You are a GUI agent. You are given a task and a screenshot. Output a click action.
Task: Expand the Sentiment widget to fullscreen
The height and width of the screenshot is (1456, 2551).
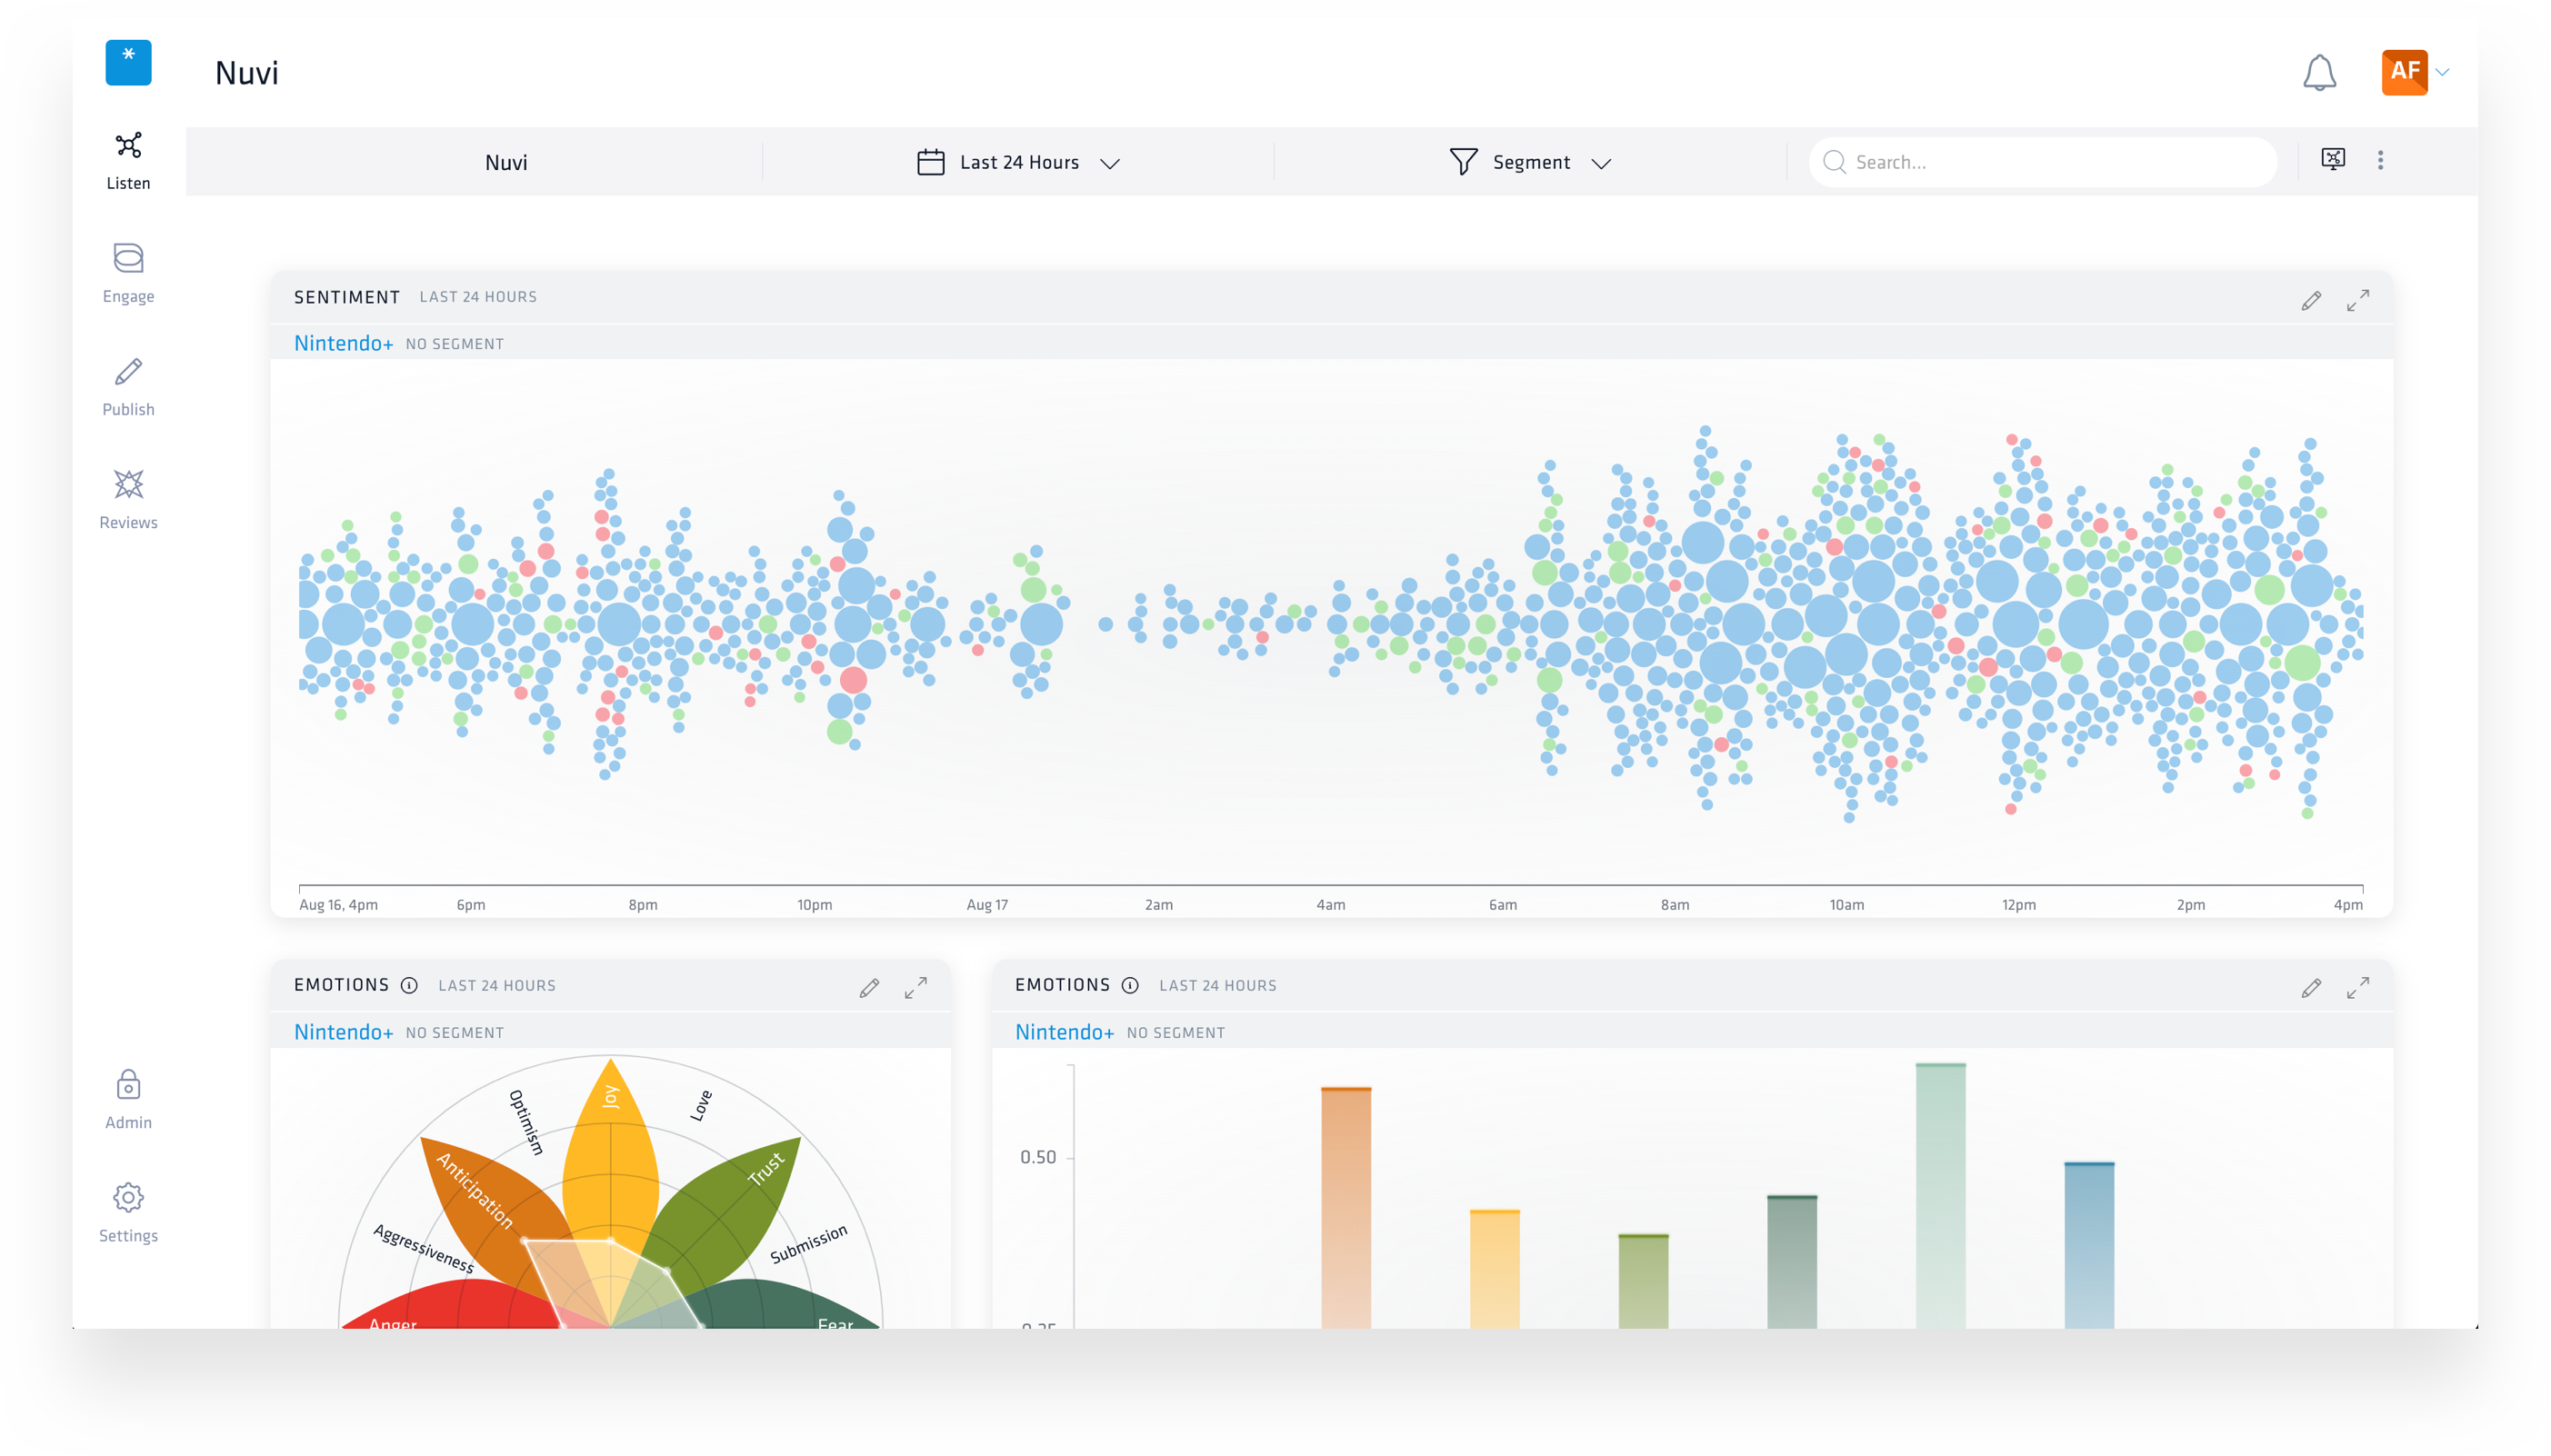click(2357, 301)
